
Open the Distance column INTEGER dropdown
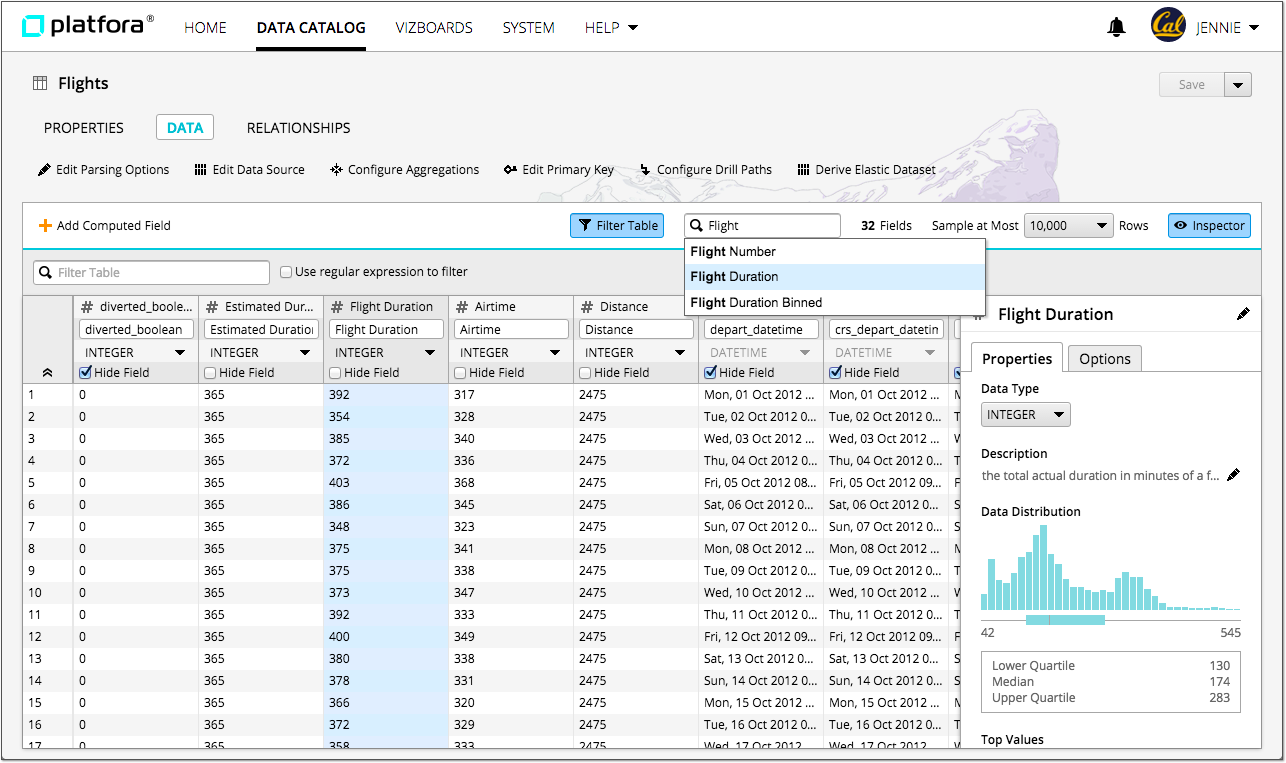(635, 353)
